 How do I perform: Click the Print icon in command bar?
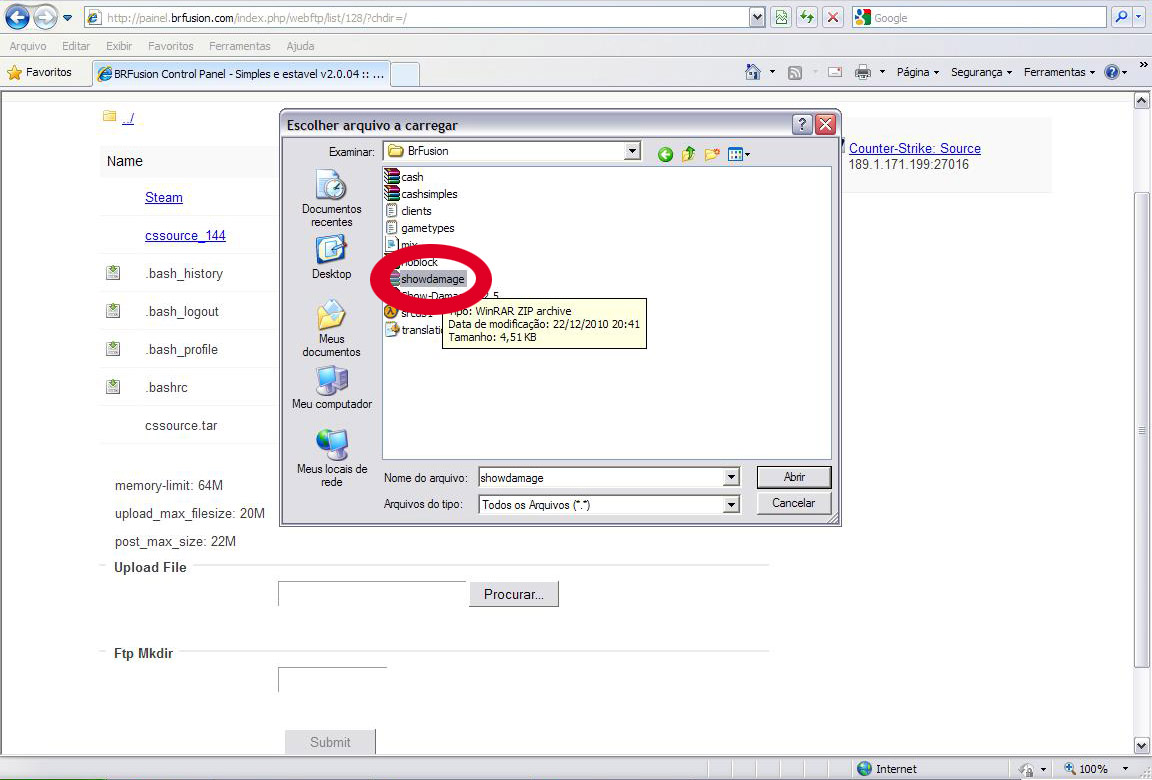[x=862, y=72]
